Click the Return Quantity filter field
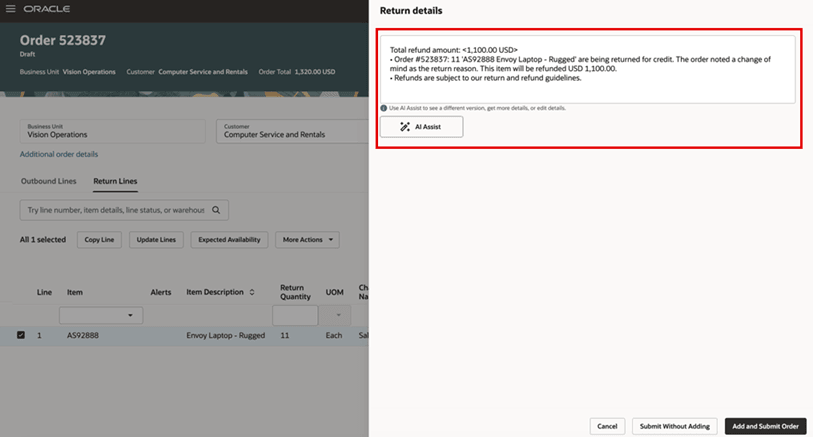Image resolution: width=813 pixels, height=437 pixels. 295,315
